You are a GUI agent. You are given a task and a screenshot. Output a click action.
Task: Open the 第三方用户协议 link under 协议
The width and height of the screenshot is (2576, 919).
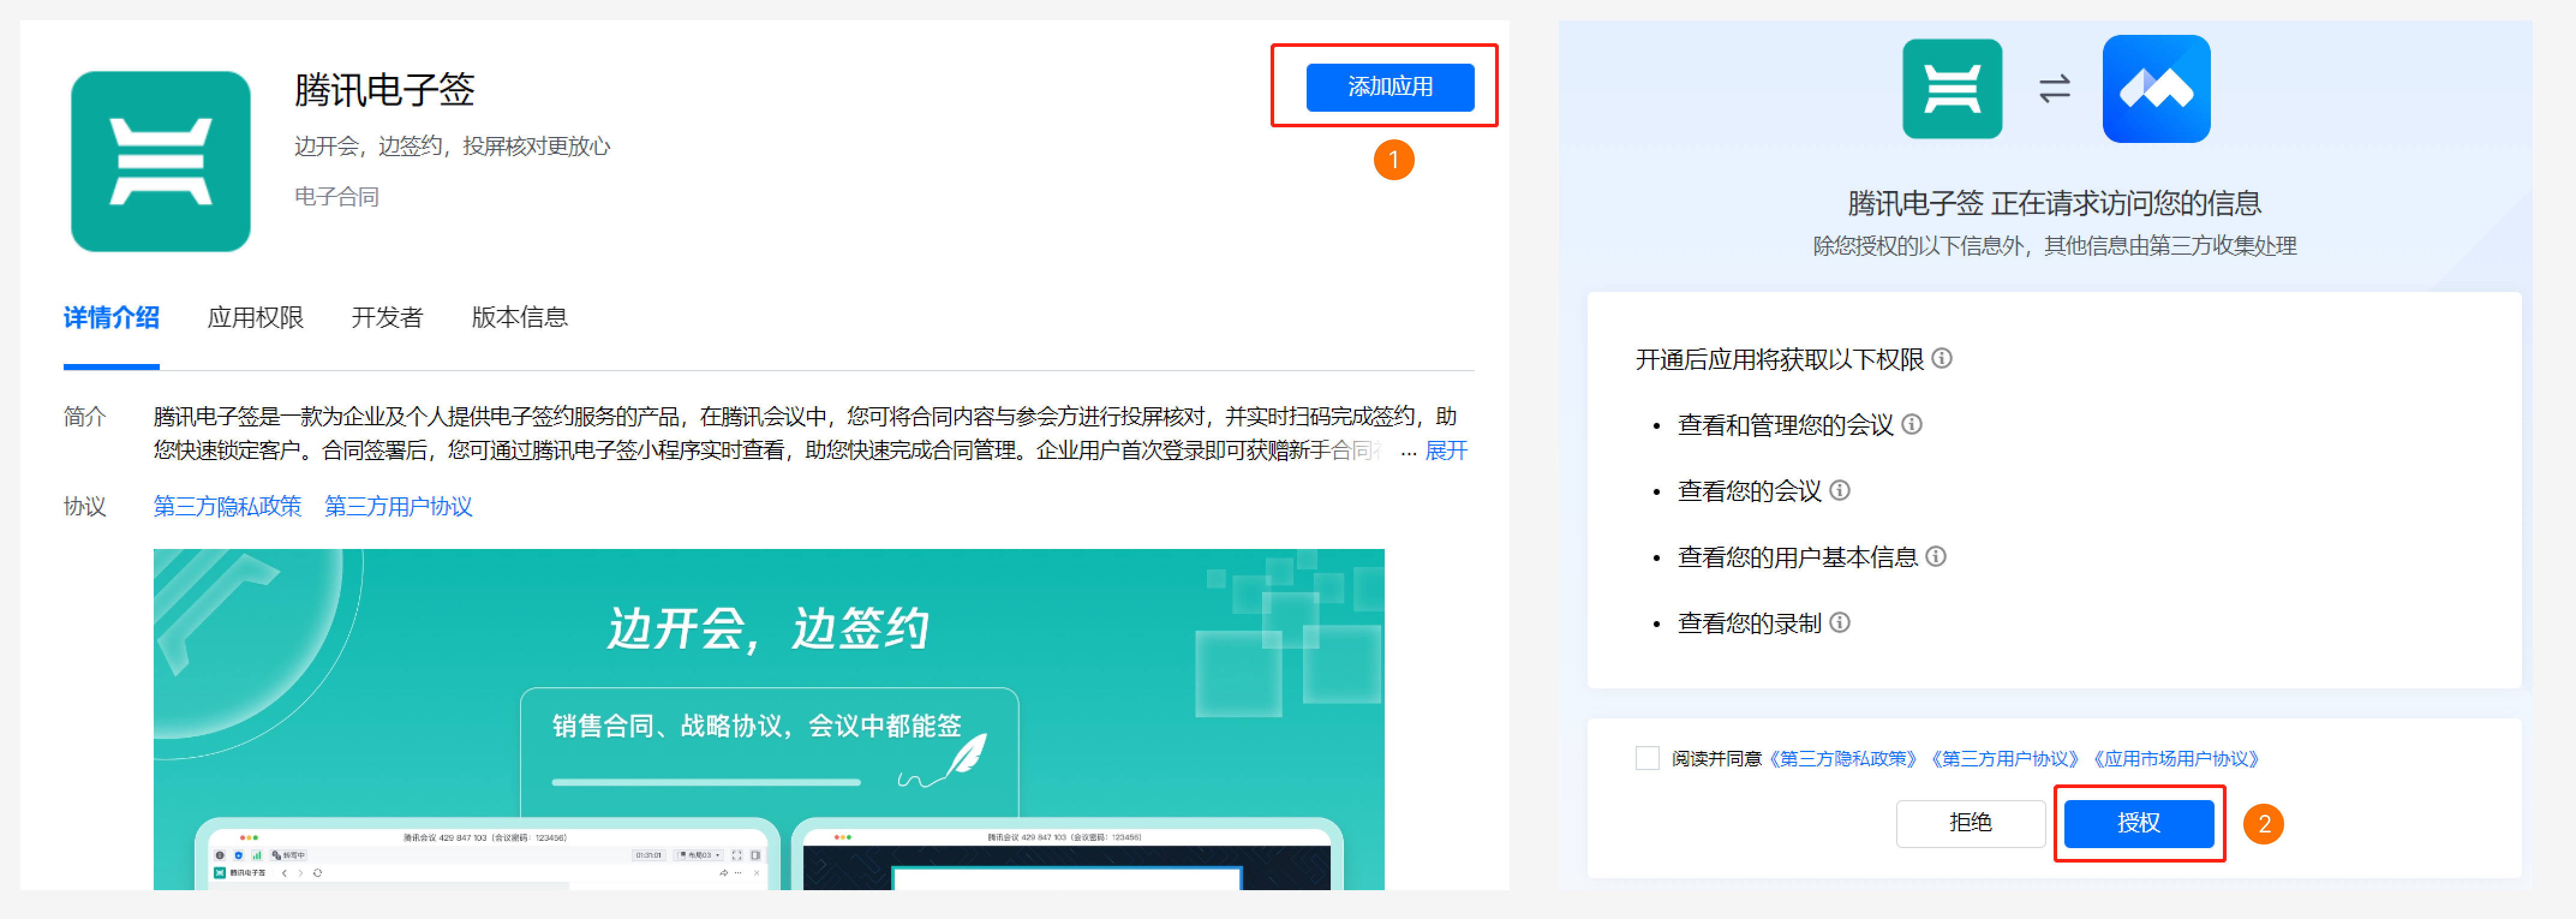398,506
